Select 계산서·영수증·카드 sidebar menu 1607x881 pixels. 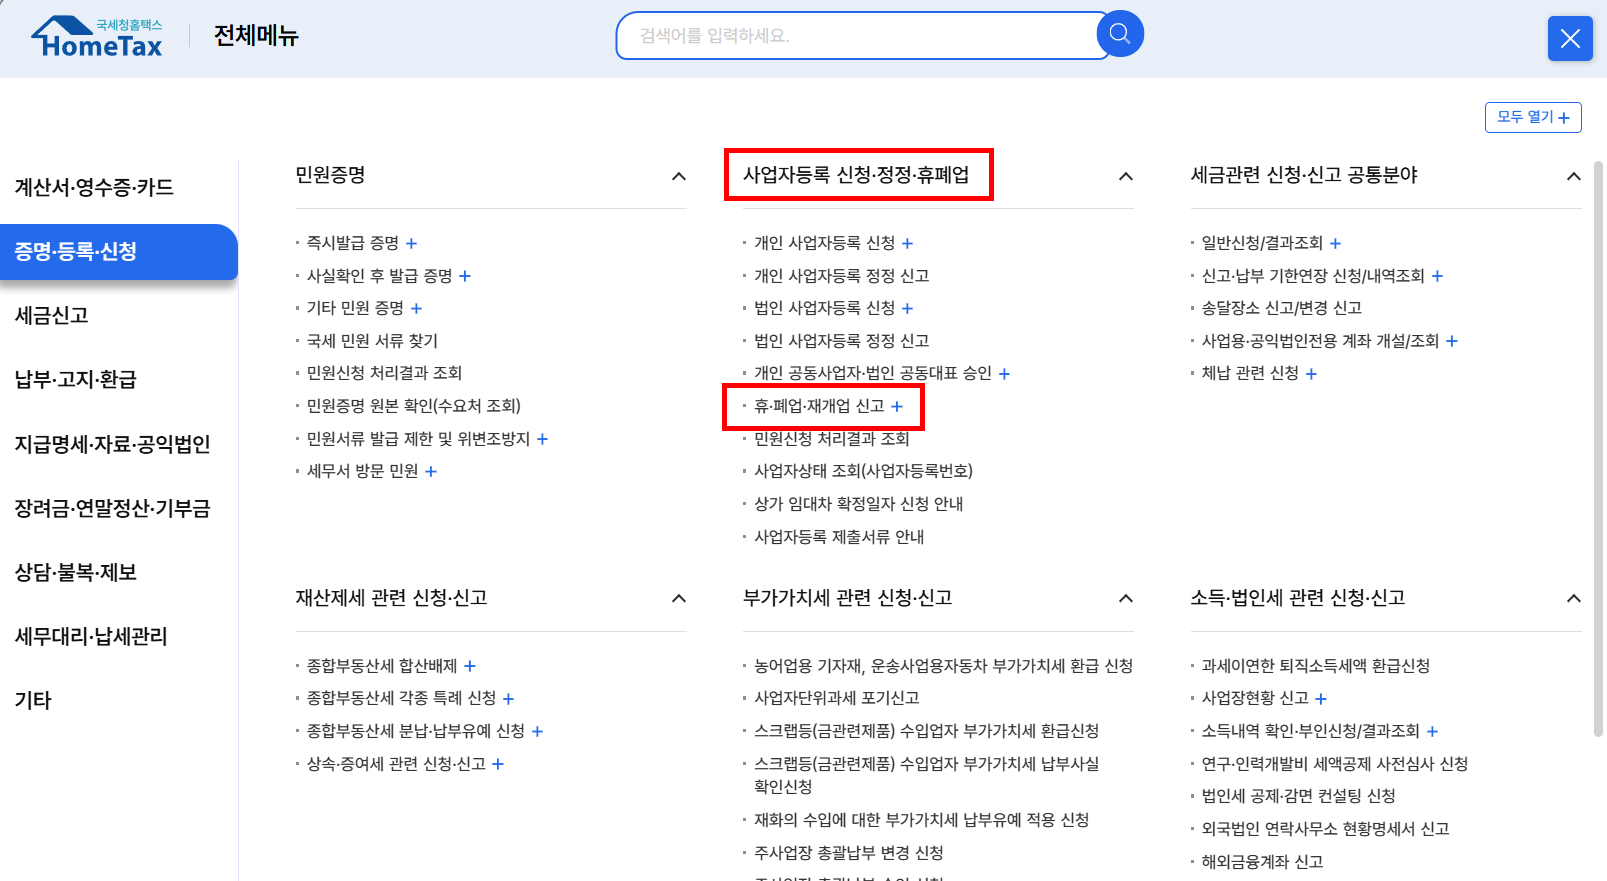[x=94, y=187]
